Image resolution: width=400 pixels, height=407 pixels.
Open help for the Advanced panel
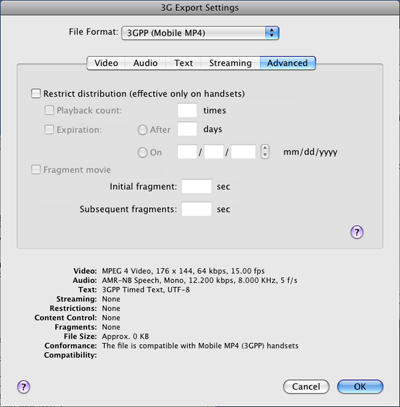357,232
